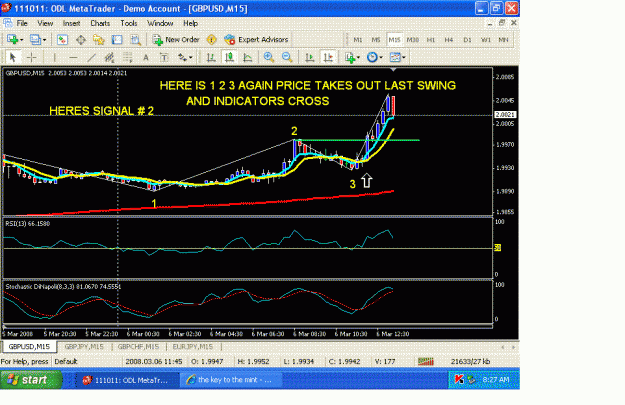Open the Windows start button

tap(31, 379)
